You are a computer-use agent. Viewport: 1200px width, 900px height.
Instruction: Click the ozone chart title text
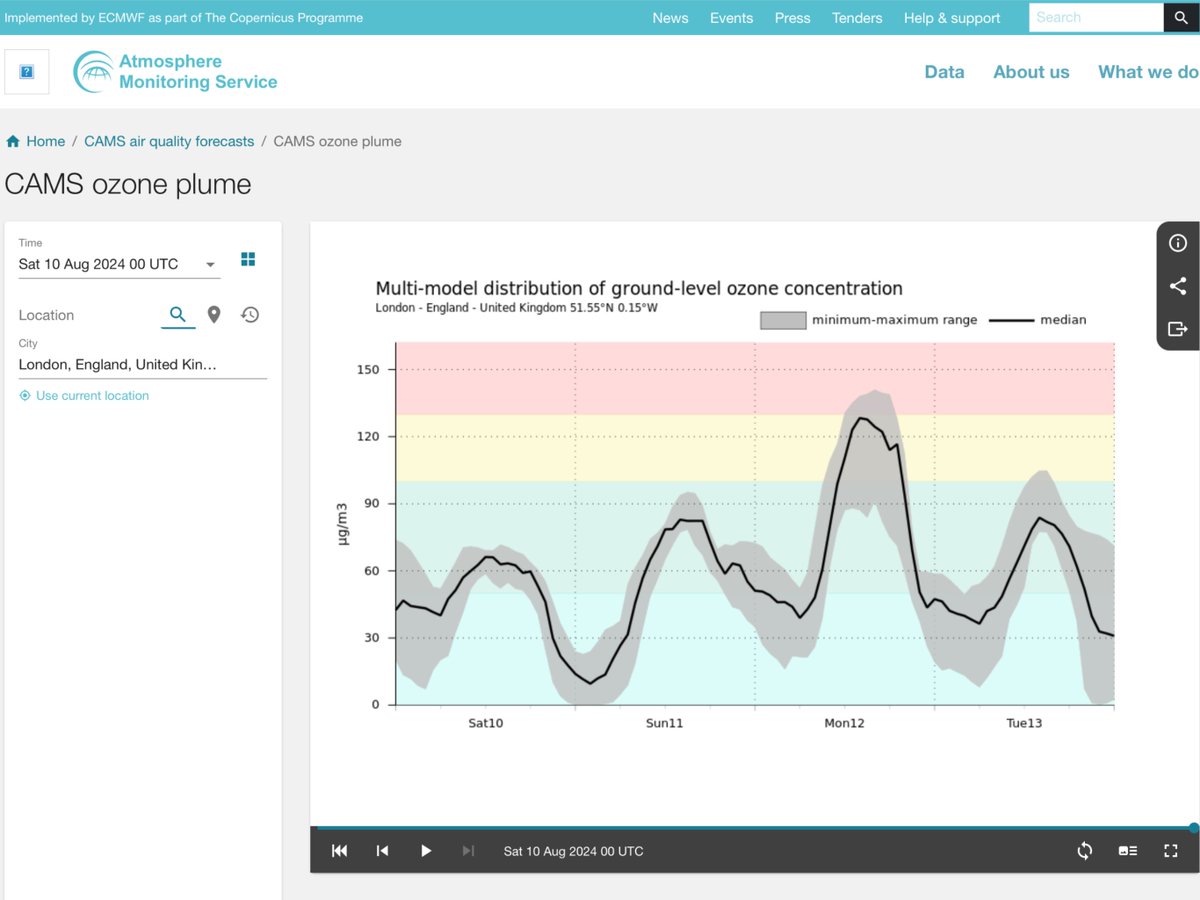[639, 288]
